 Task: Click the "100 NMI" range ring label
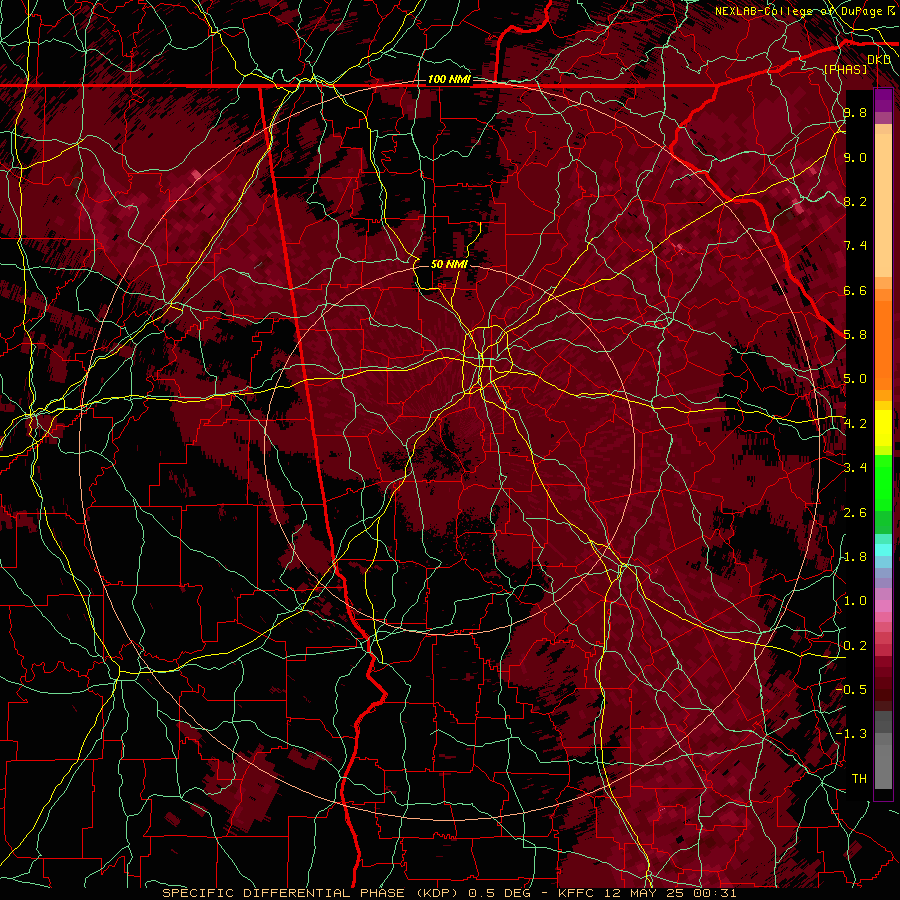point(449,79)
